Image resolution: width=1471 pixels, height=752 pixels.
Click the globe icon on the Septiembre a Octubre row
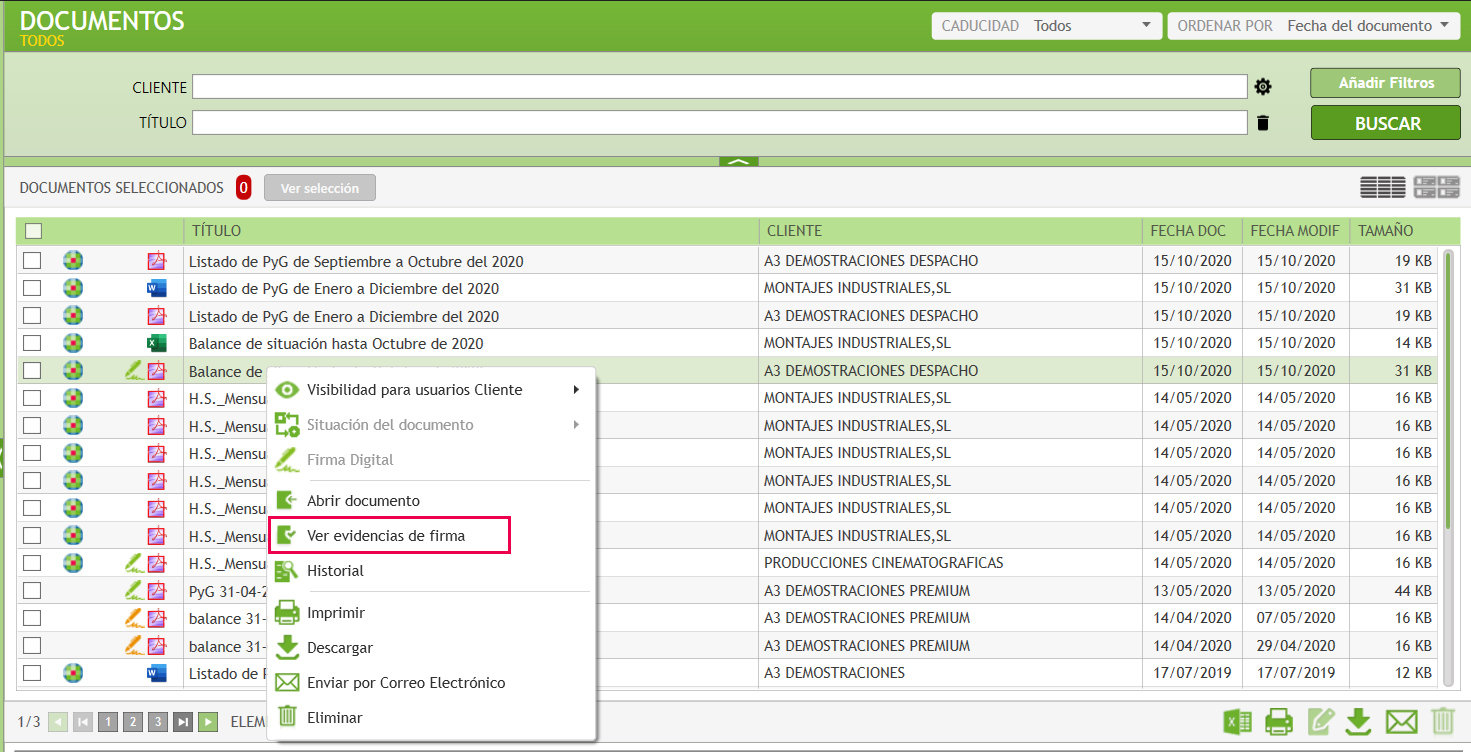[73, 261]
